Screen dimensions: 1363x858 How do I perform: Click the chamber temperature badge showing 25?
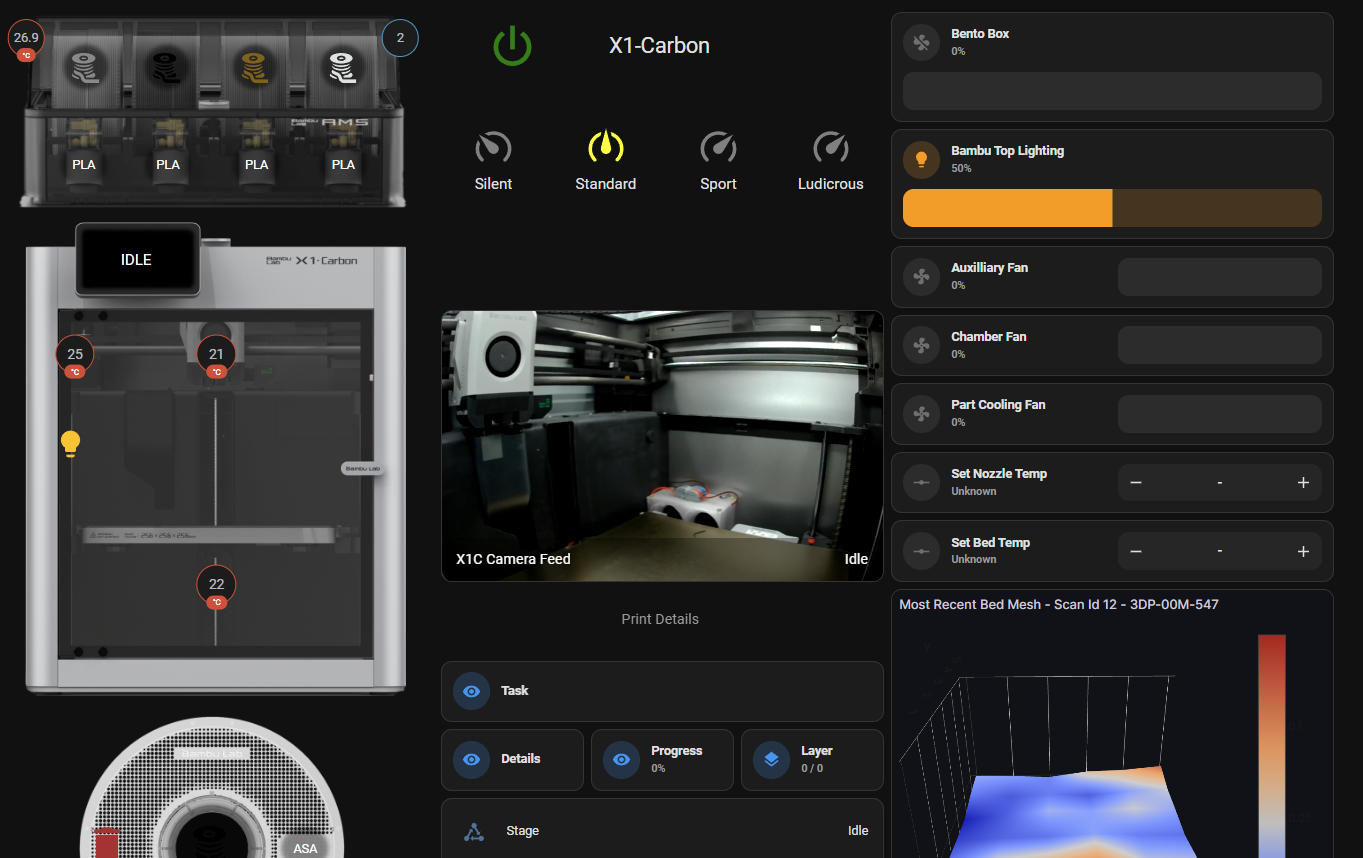[x=75, y=357]
